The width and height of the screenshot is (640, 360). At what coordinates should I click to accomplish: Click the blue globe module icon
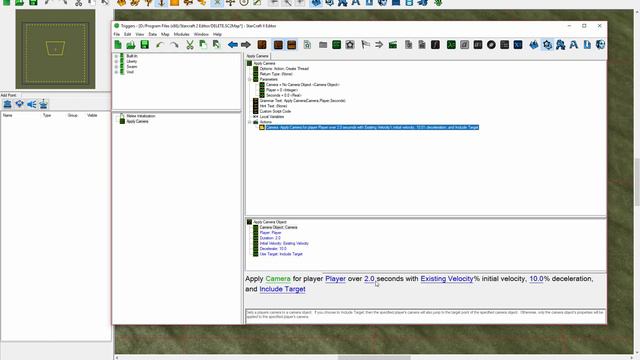pos(600,45)
